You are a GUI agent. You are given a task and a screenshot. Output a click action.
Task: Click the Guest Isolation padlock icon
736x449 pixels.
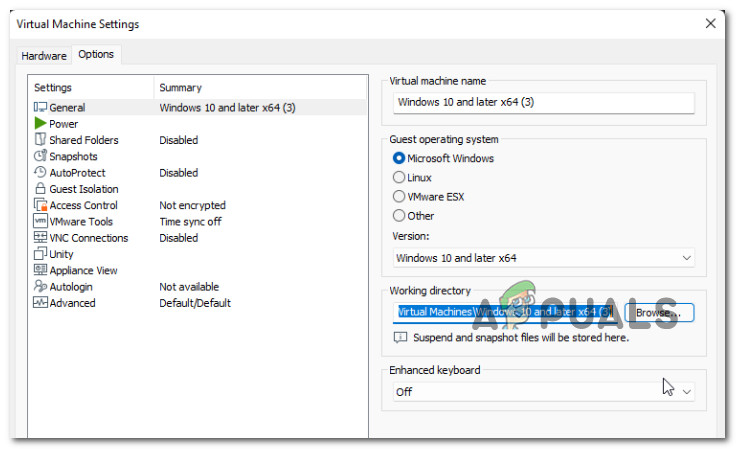[x=40, y=188]
